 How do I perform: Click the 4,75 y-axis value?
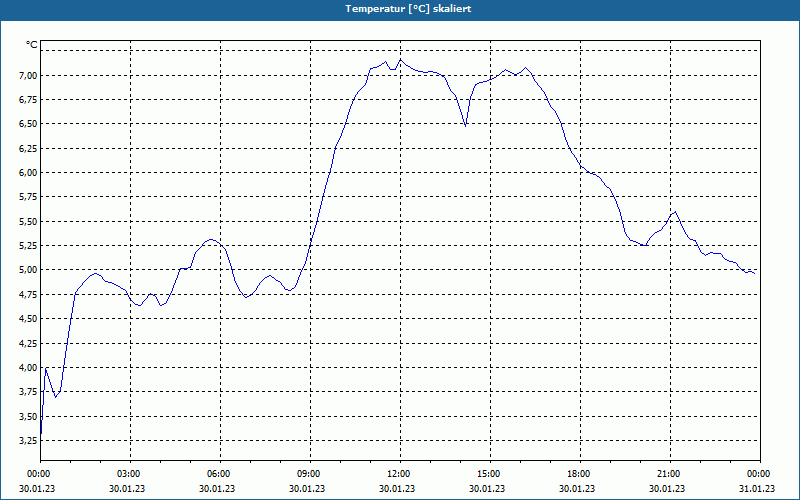point(28,294)
